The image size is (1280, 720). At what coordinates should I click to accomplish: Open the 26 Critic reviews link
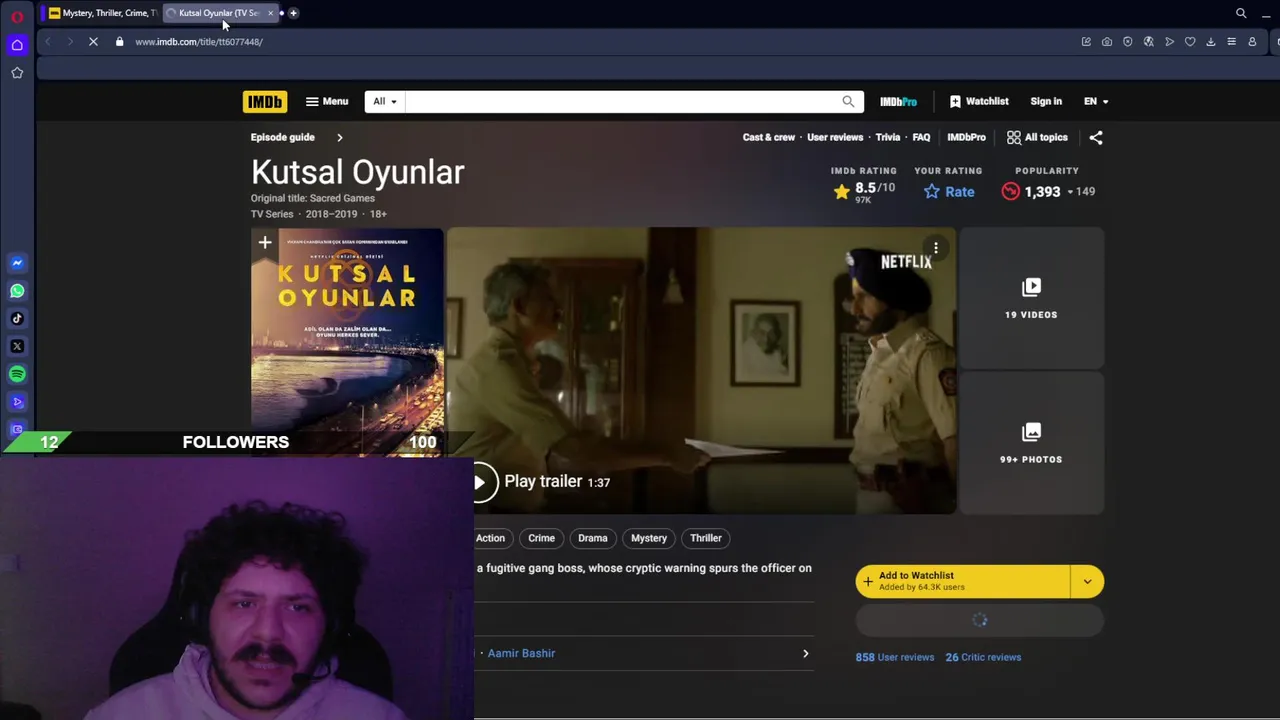coord(983,657)
